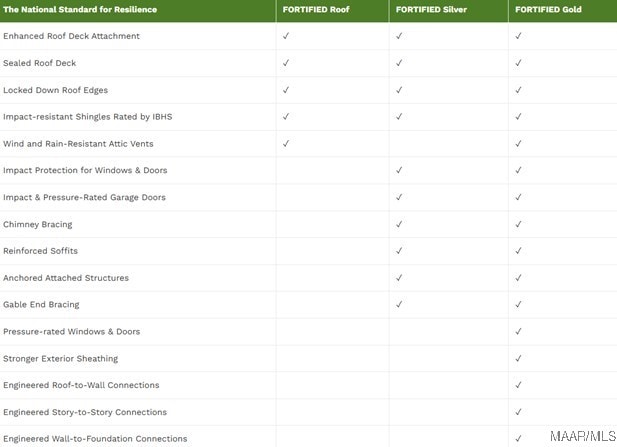Click the MAAR/MLS watermark
Screen dimensions: 617x447
click(x=583, y=436)
